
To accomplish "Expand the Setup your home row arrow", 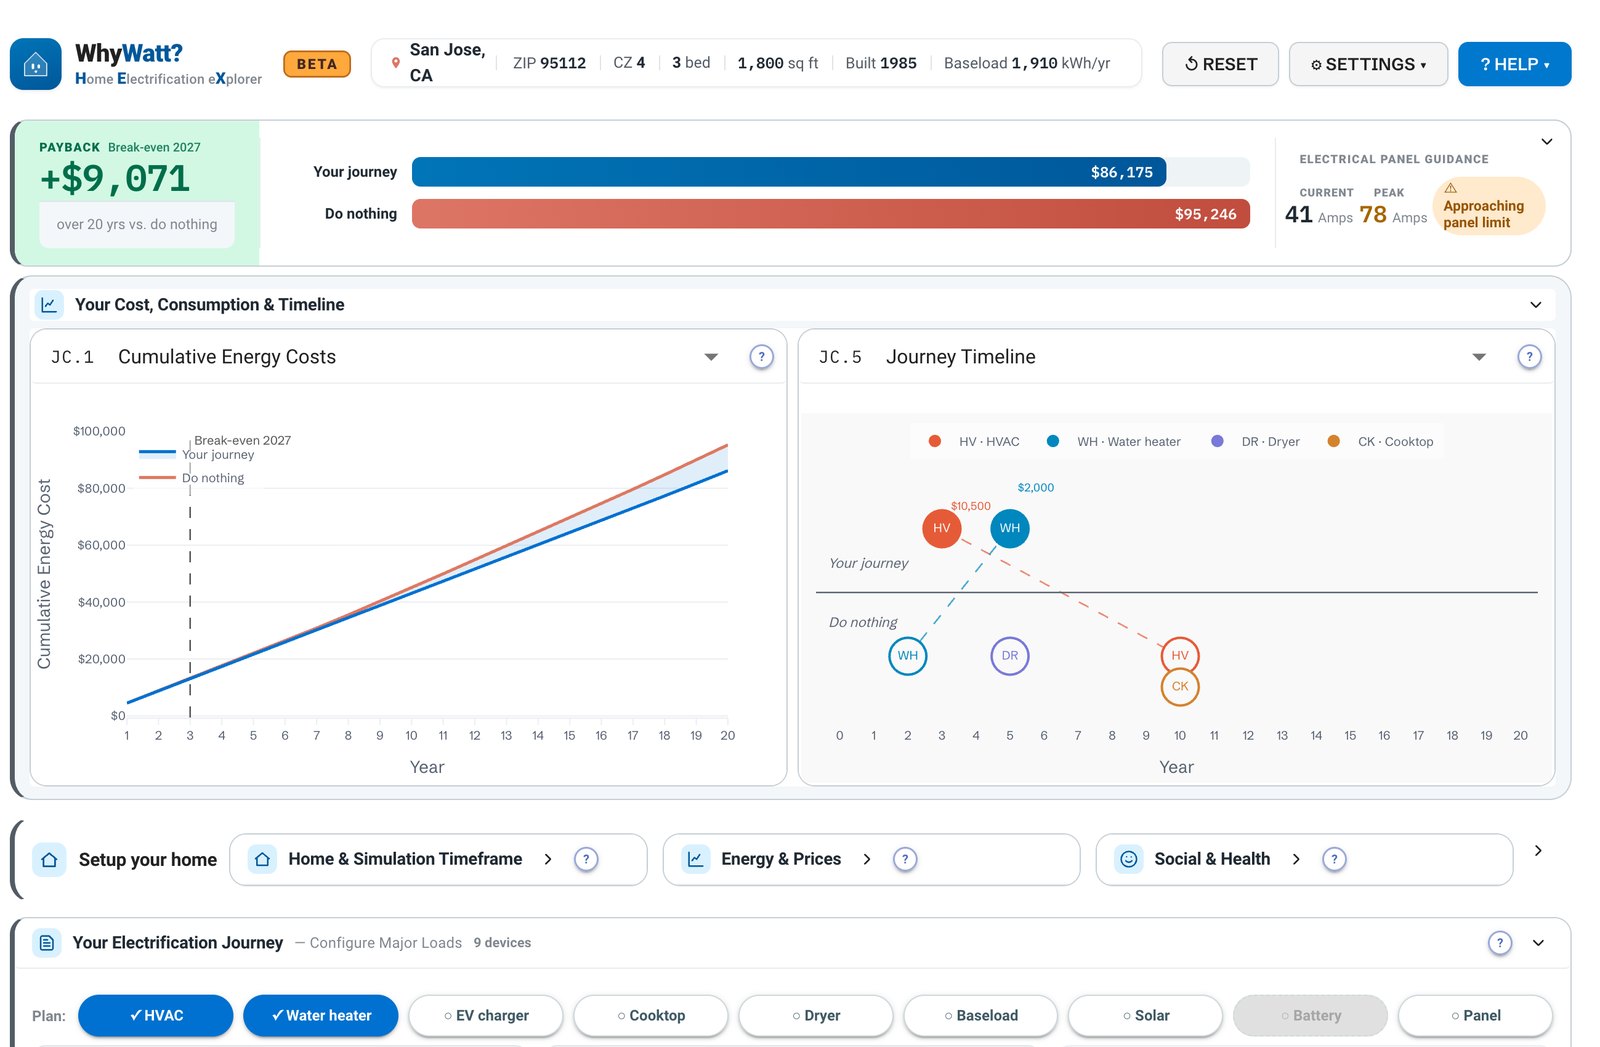I will (x=1538, y=851).
